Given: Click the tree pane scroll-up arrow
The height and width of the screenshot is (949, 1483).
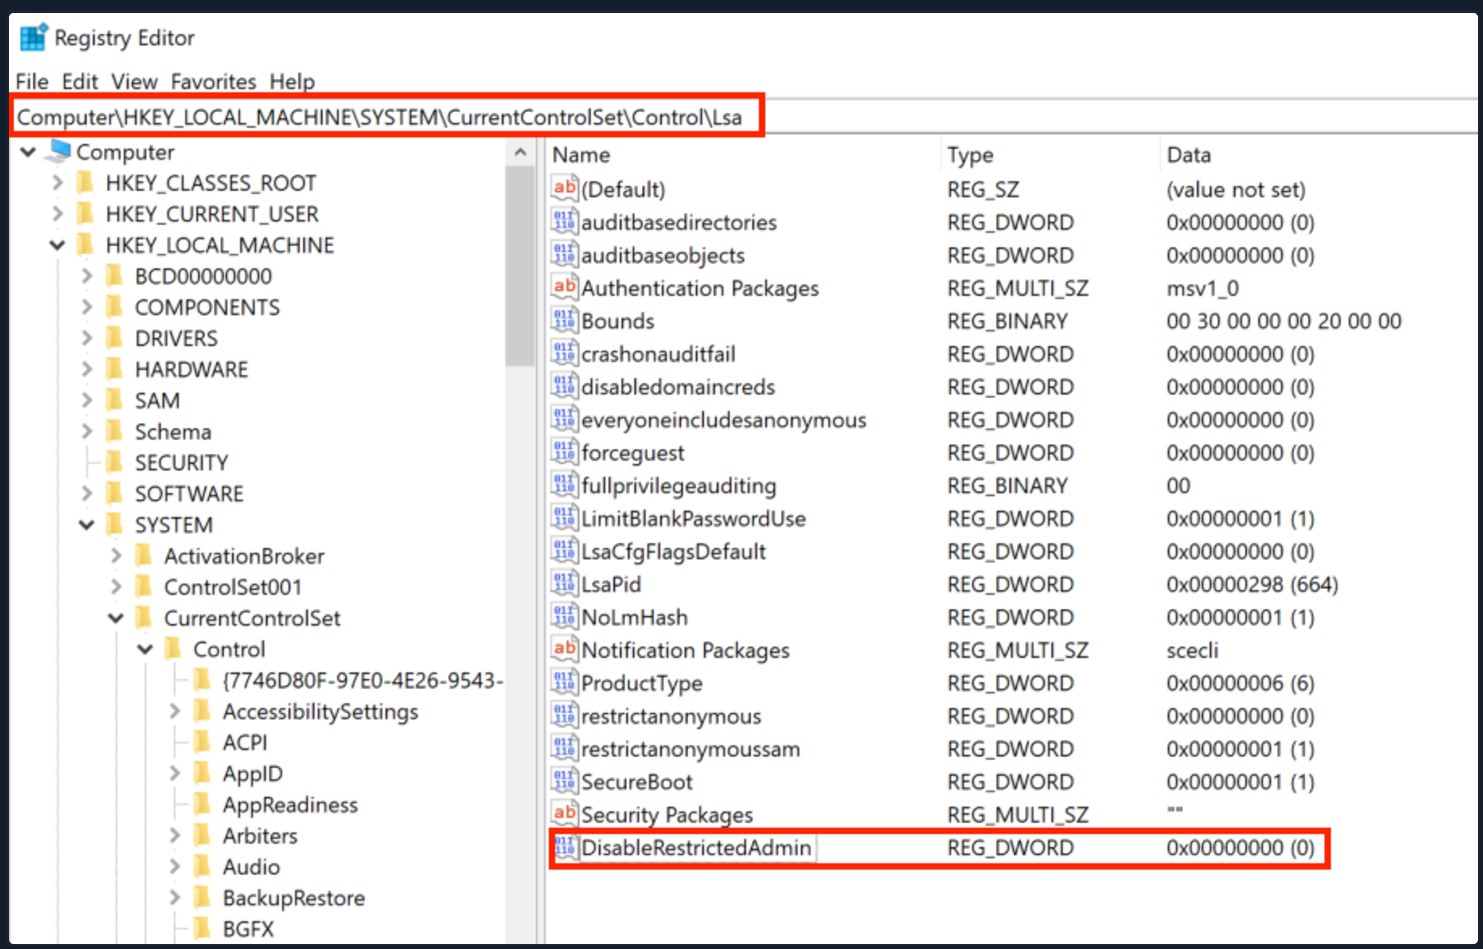Looking at the screenshot, I should [520, 152].
